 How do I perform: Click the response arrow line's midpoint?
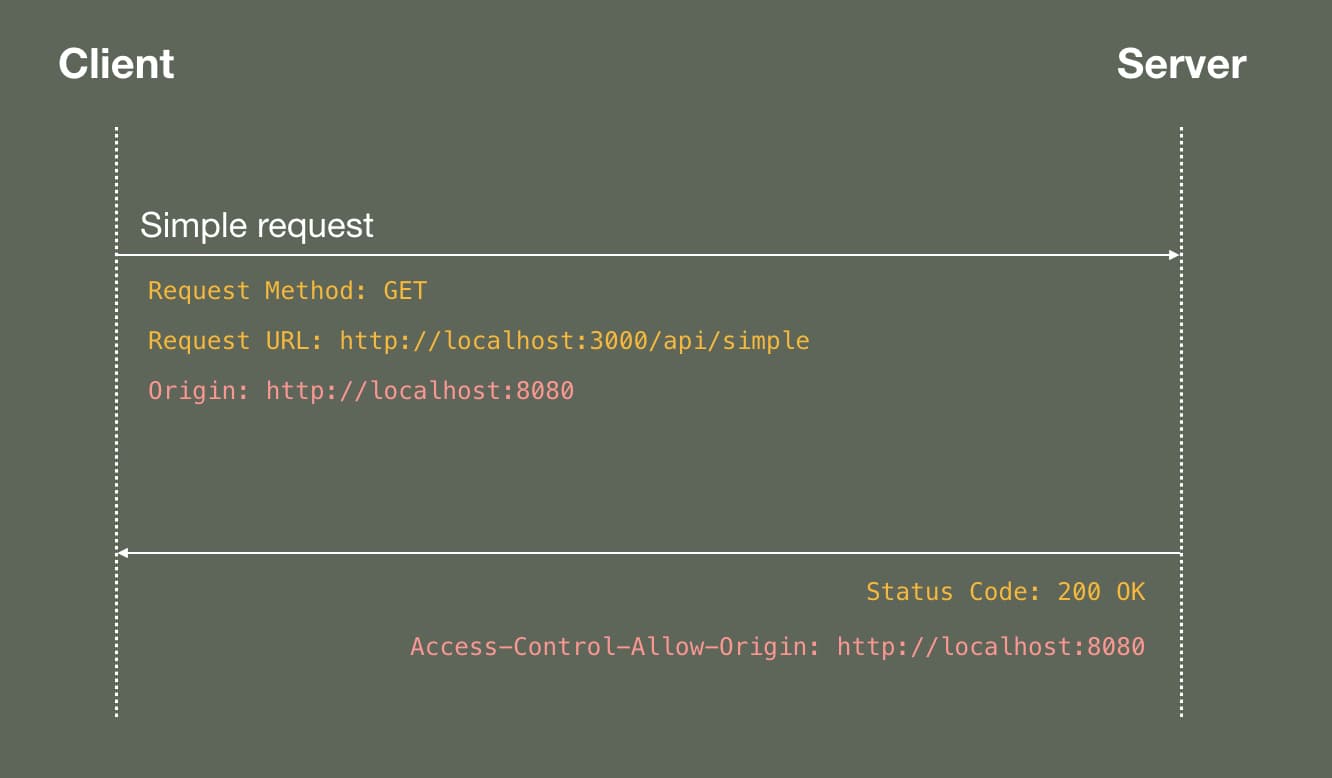648,552
